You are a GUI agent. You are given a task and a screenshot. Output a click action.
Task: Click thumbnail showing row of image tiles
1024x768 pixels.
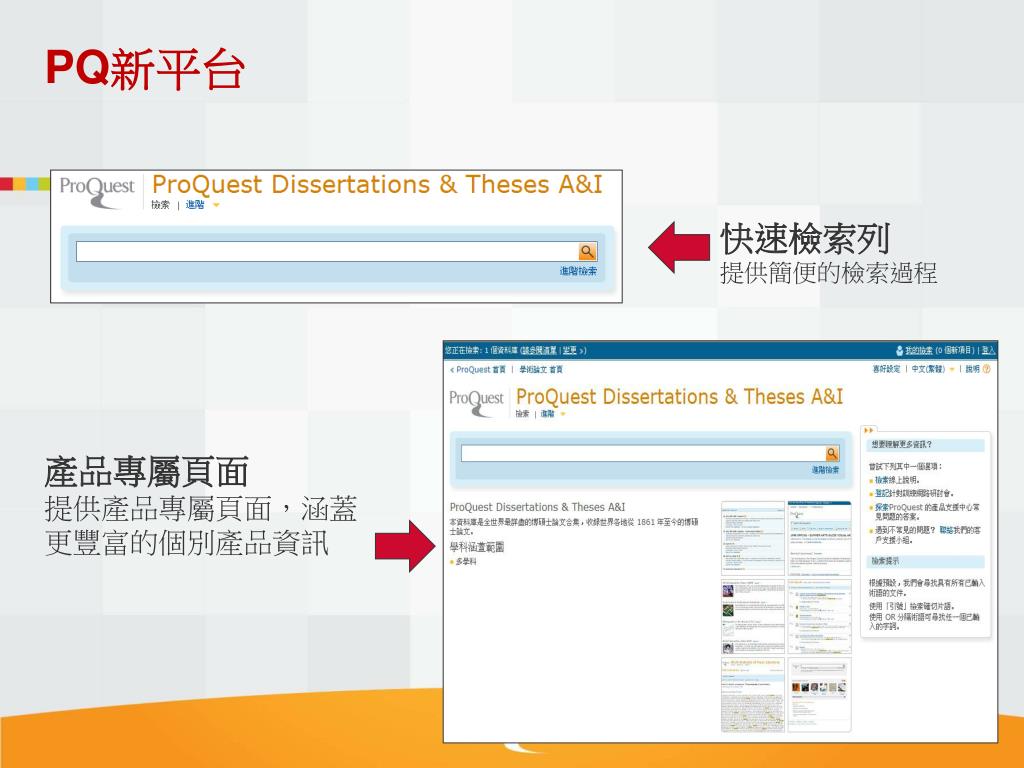click(x=820, y=695)
